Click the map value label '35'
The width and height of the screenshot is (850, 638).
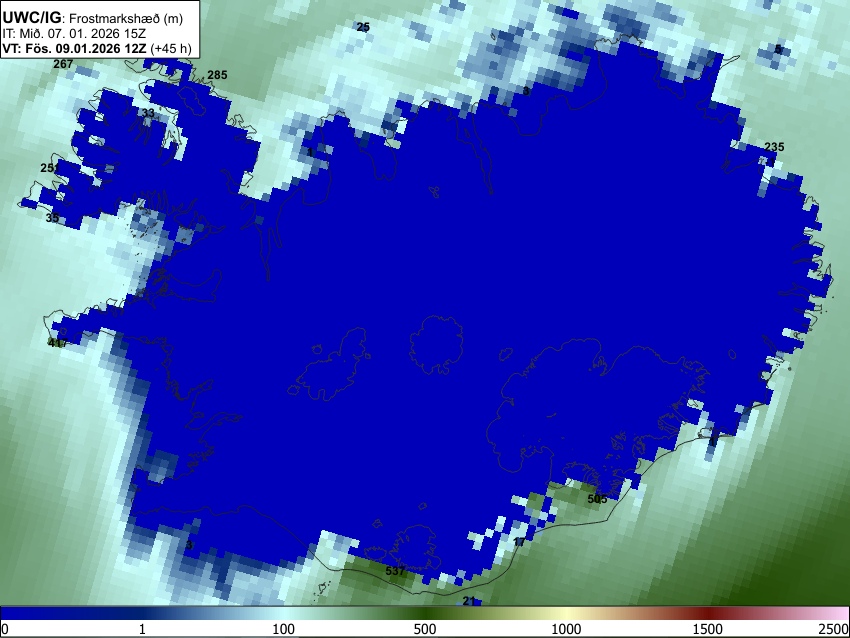tap(52, 218)
